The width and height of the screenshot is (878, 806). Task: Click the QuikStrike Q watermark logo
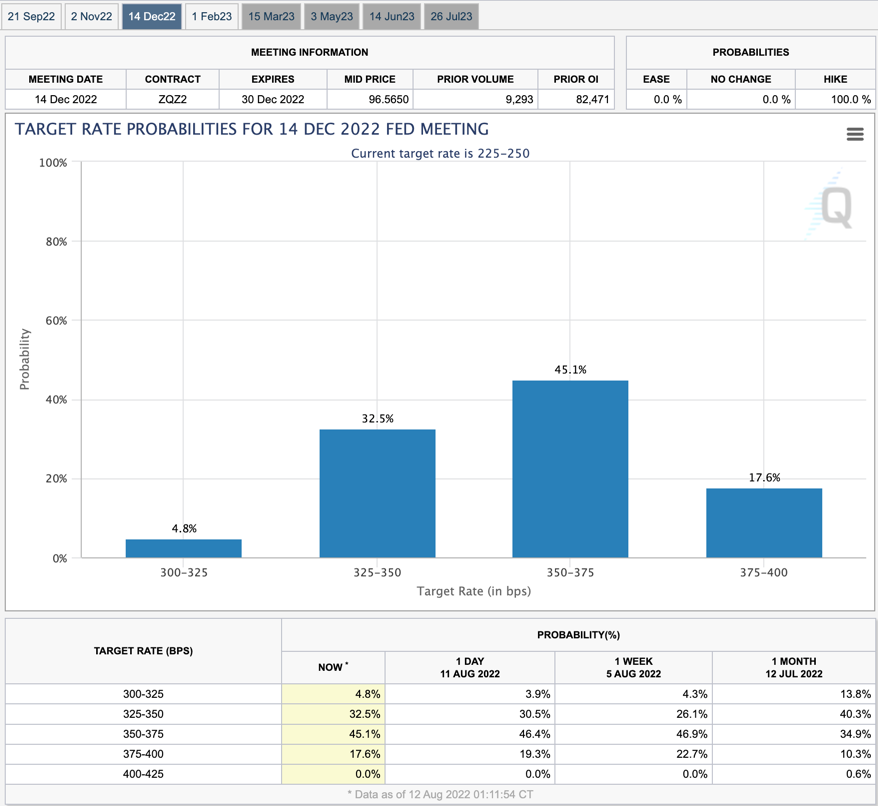[x=831, y=206]
